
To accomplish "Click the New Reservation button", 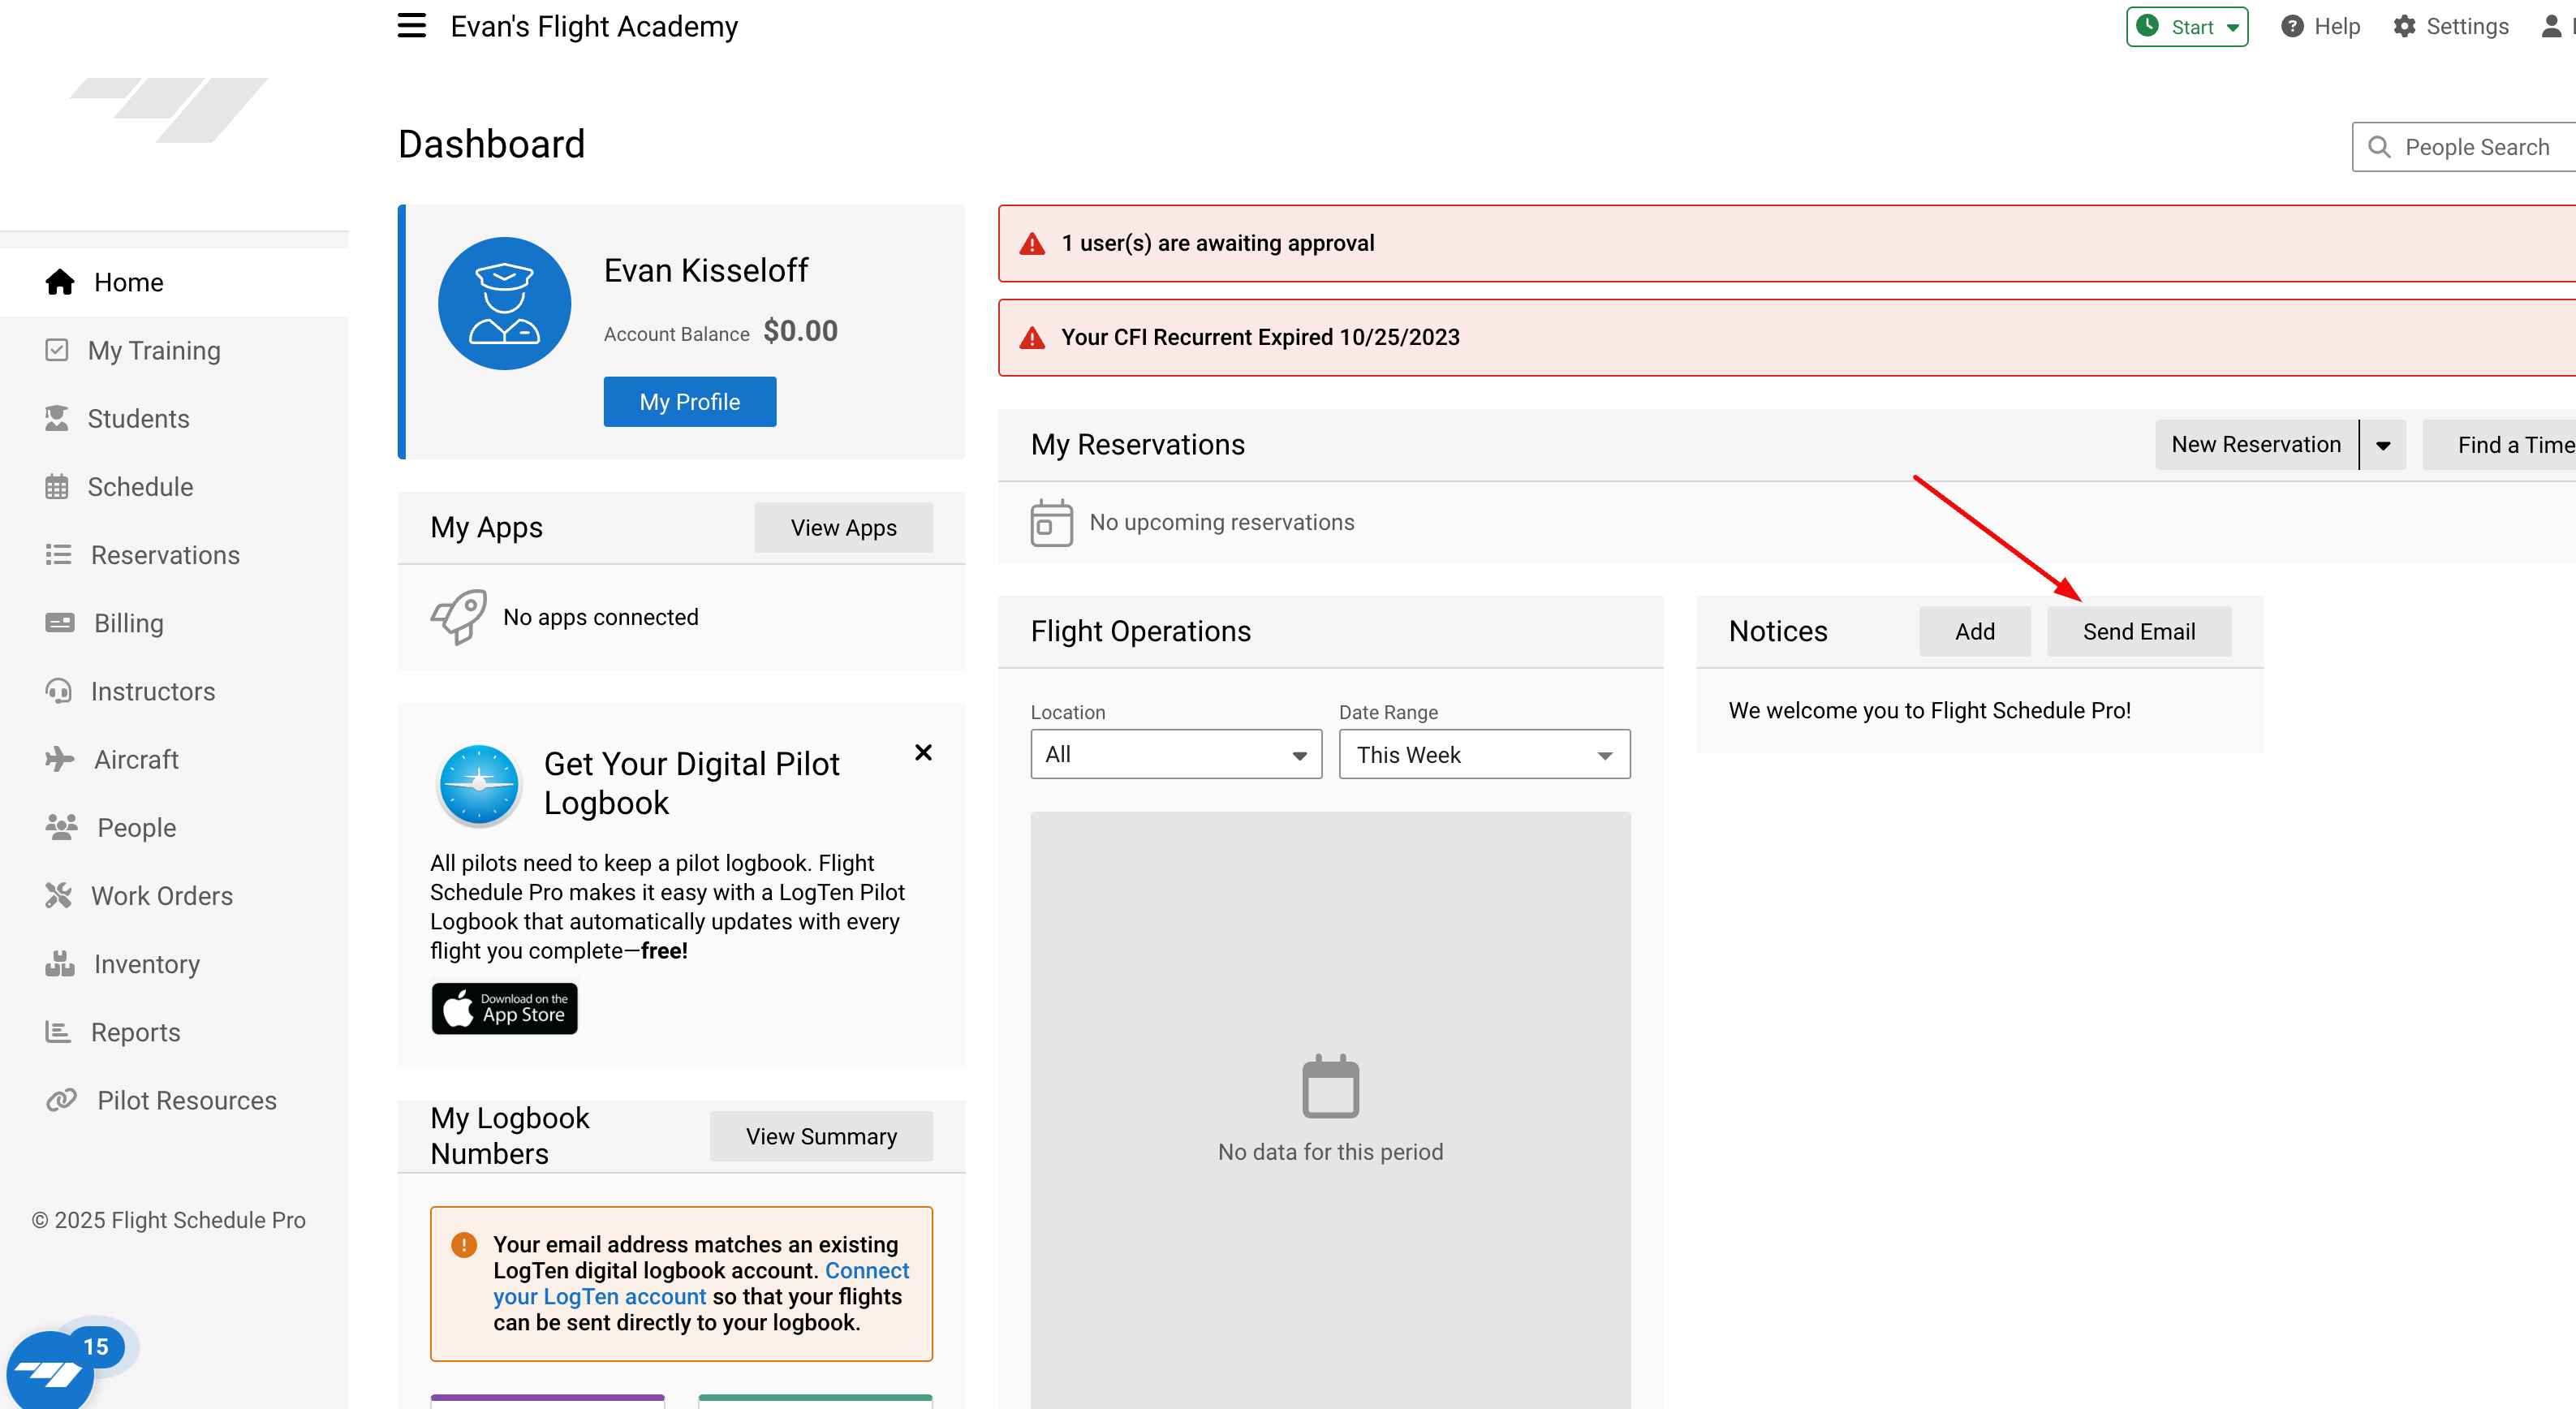I will 2256,445.
